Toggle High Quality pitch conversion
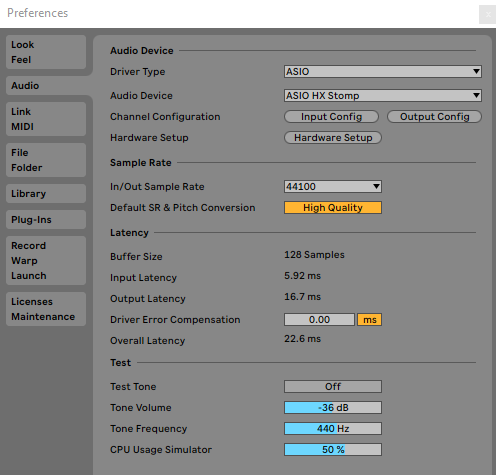Image resolution: width=496 pixels, height=475 pixels. pos(333,207)
